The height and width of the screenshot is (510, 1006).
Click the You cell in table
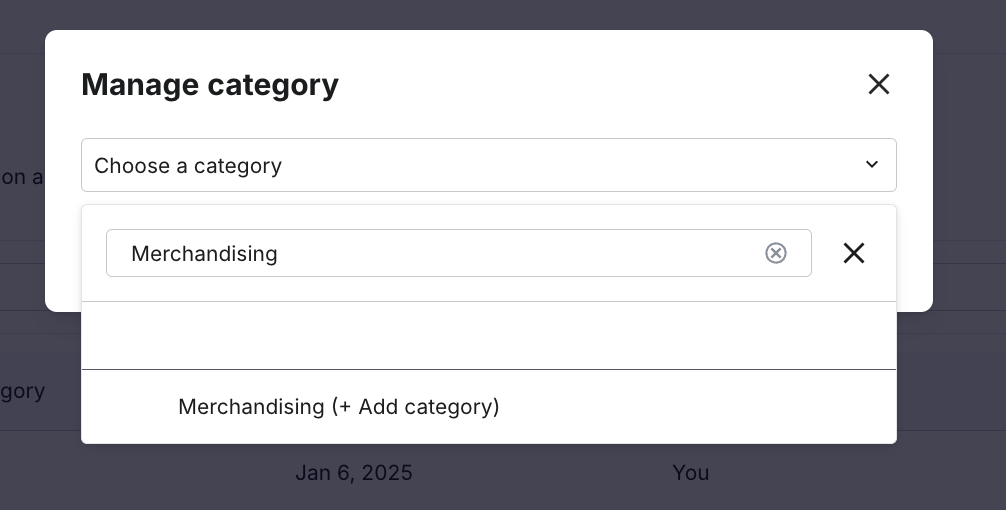pos(691,473)
